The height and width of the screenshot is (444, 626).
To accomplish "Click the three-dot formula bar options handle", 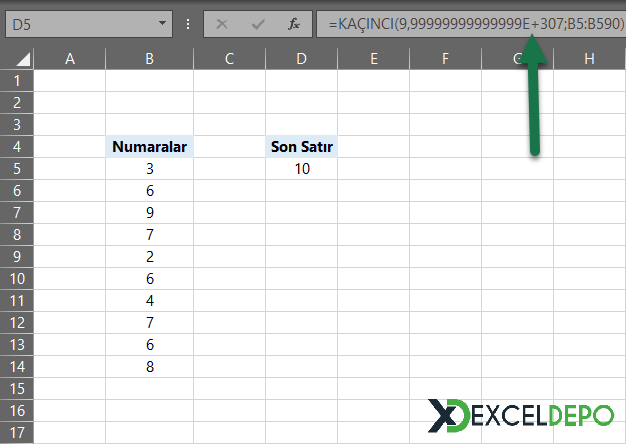I will click(x=188, y=24).
